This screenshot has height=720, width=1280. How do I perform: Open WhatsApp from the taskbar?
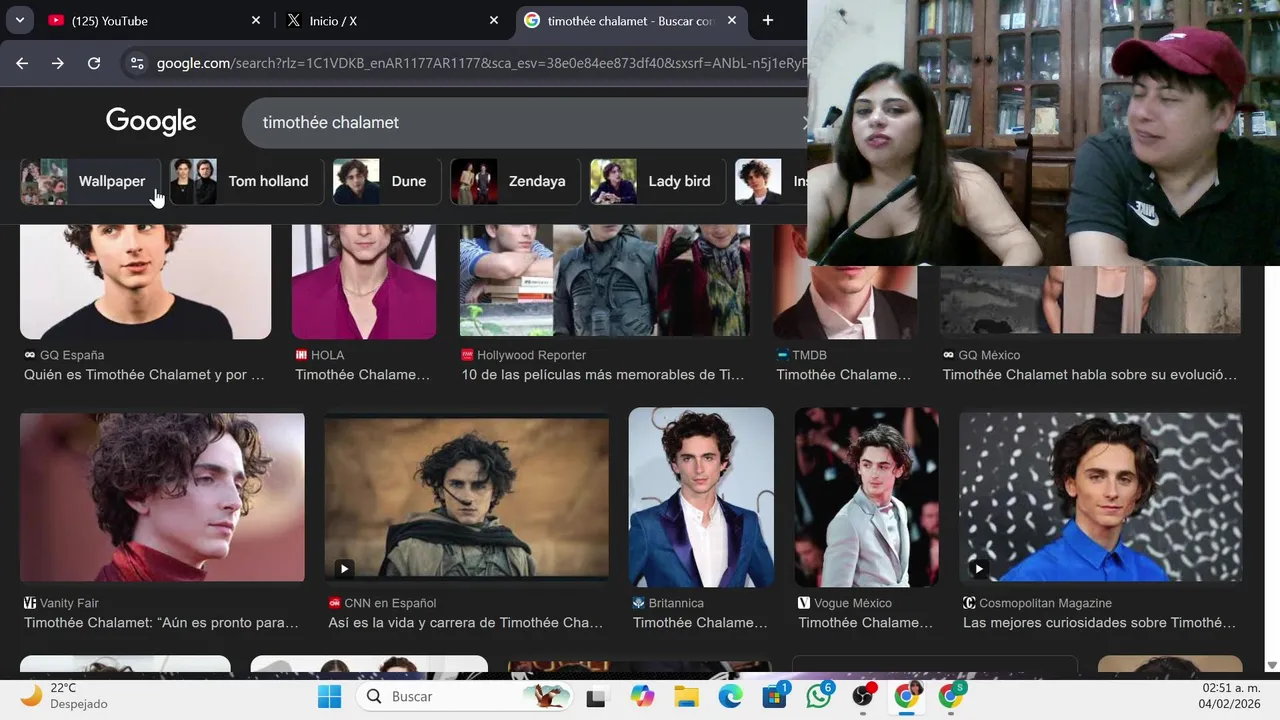819,696
